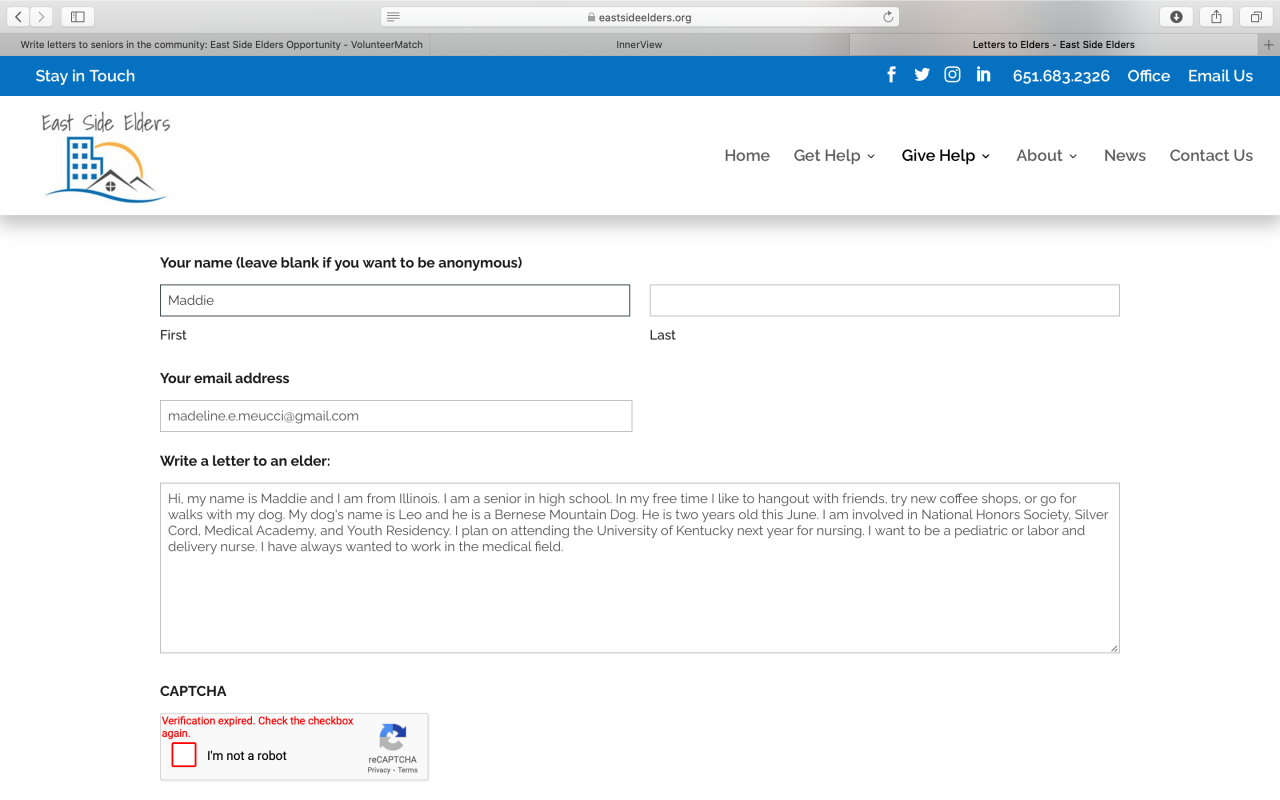The image size is (1280, 800).
Task: Open the reCAPTCHA Terms link
Action: click(408, 770)
